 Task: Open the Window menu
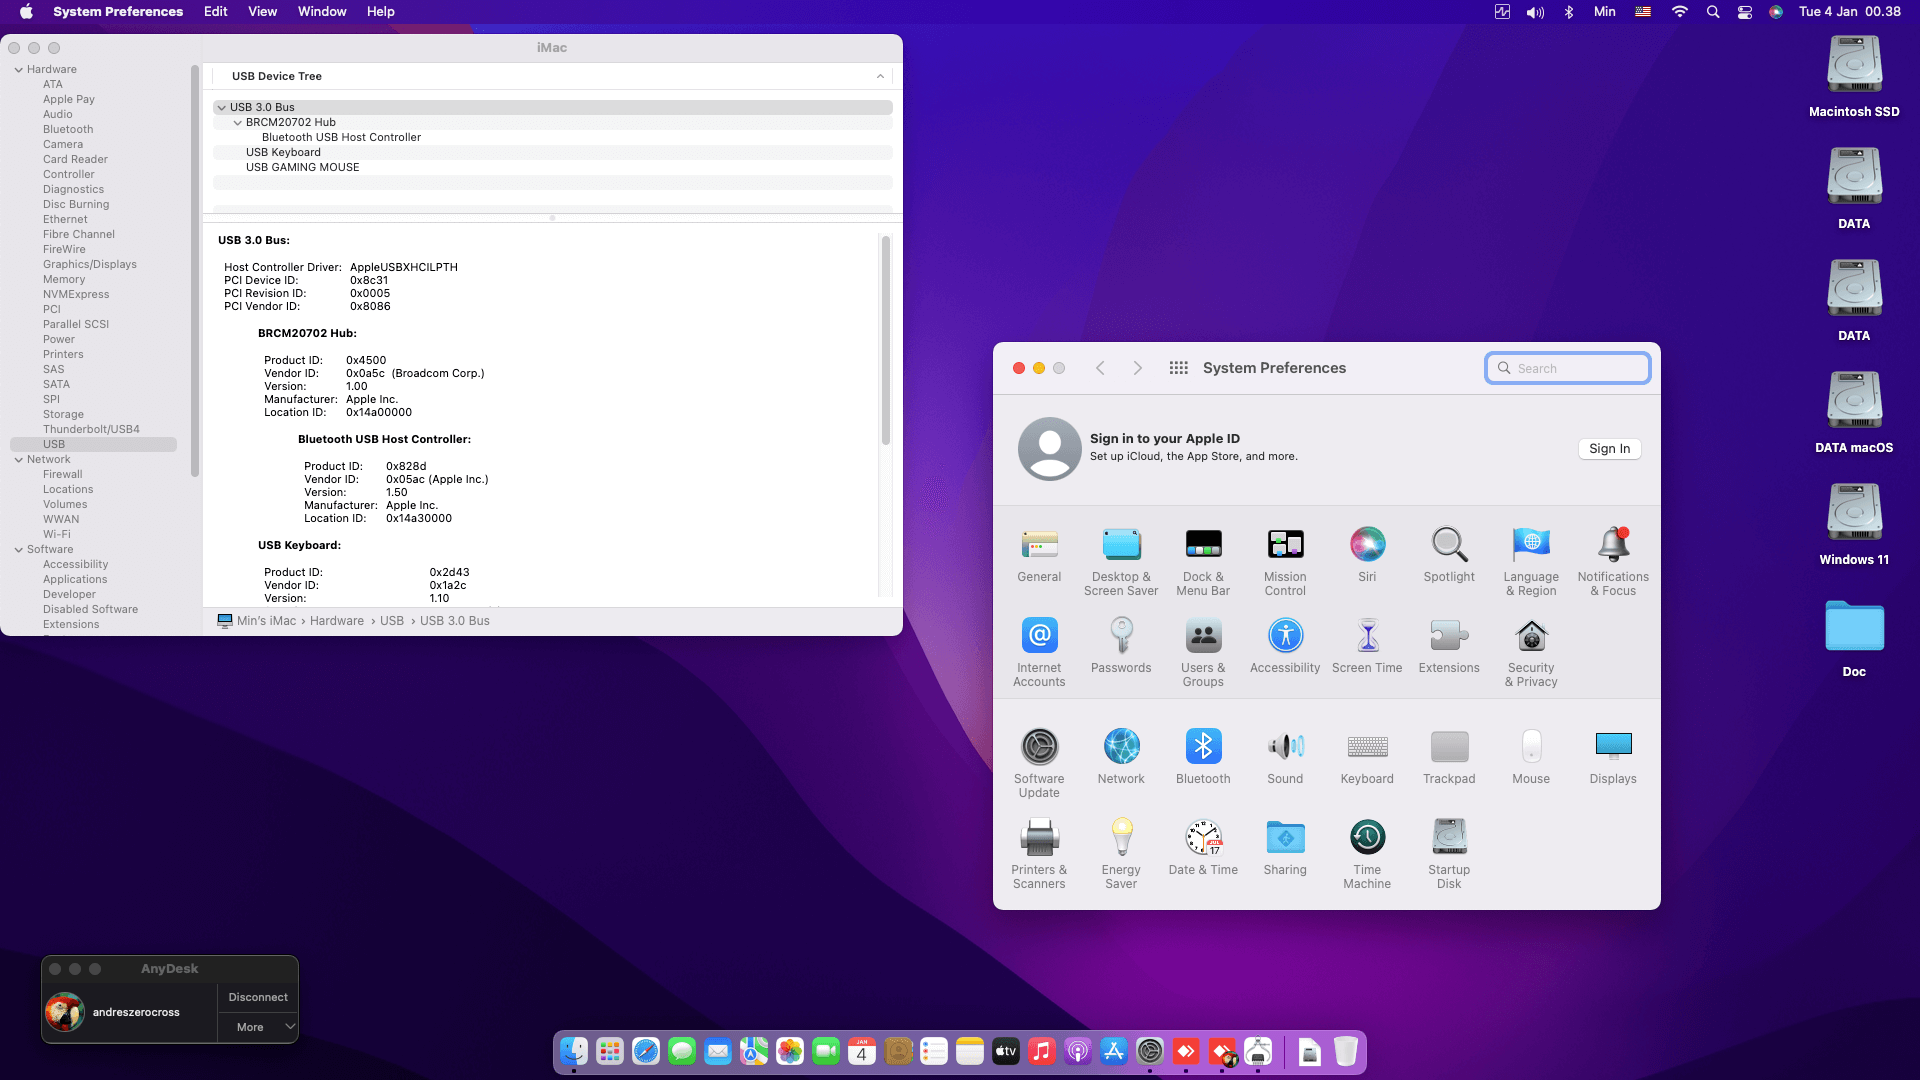pos(322,12)
